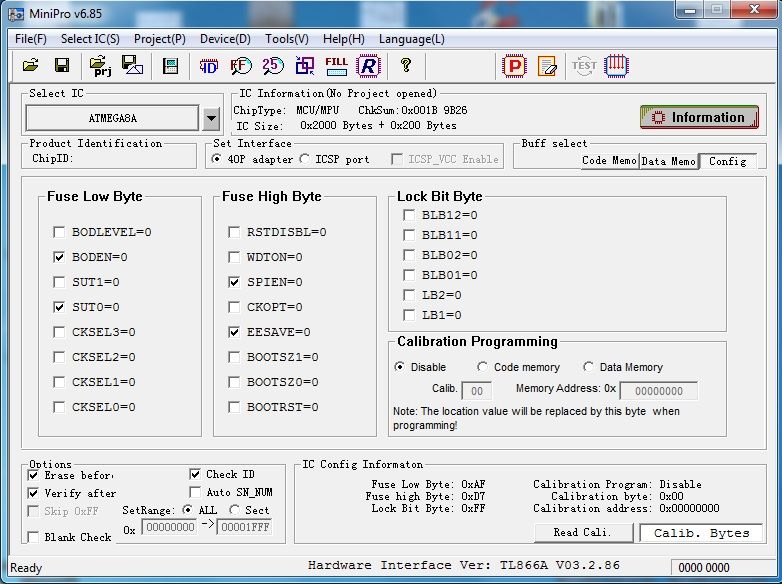Click the Calib. Bytes button
Image resolution: width=782 pixels, height=584 pixels.
click(x=701, y=533)
